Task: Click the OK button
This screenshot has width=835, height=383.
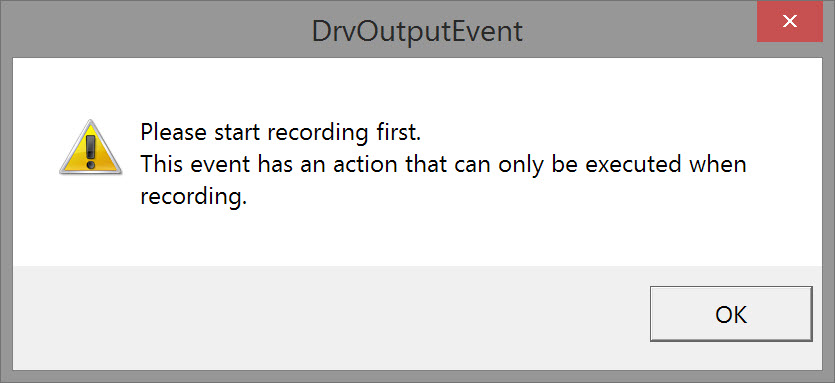Action: [x=731, y=314]
